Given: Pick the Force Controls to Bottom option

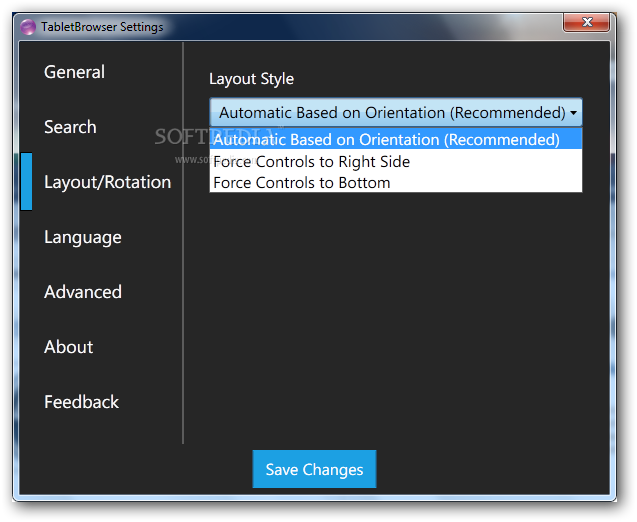Looking at the screenshot, I should [301, 183].
